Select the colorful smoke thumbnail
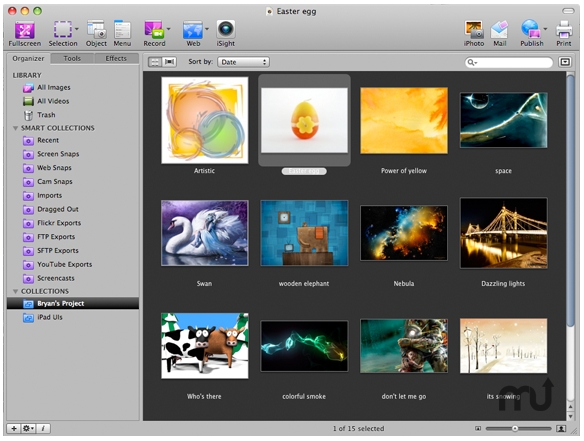584x441 pixels. [x=304, y=346]
